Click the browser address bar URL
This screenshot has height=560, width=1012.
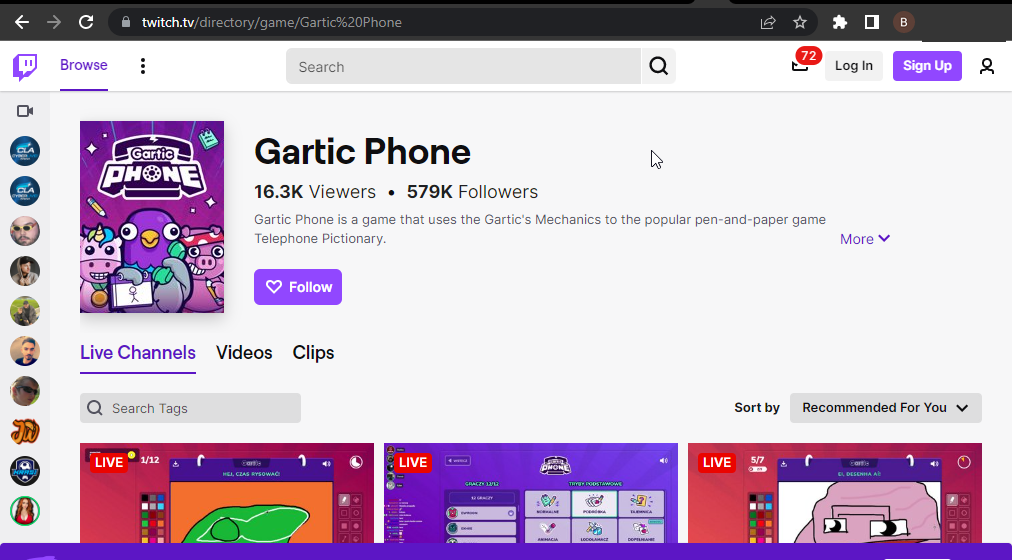(x=272, y=23)
